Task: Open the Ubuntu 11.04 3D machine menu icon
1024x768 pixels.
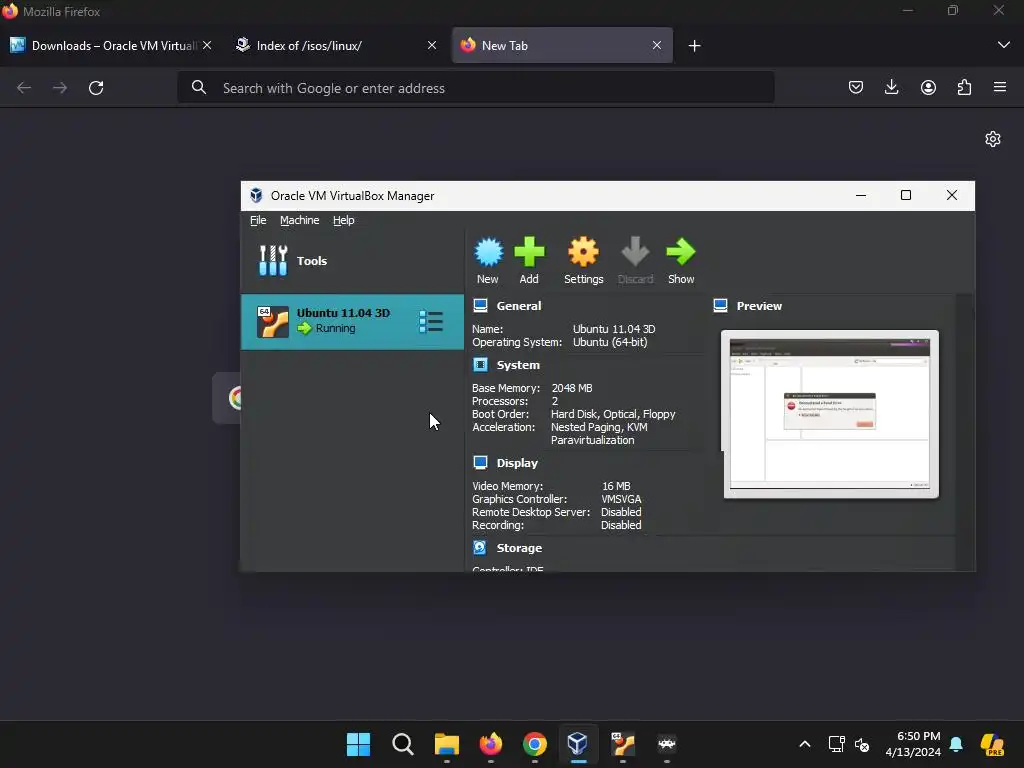Action: (x=431, y=321)
